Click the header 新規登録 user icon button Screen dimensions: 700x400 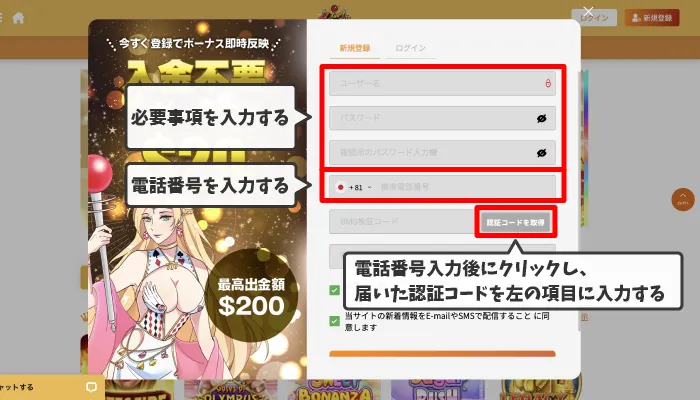click(x=652, y=18)
